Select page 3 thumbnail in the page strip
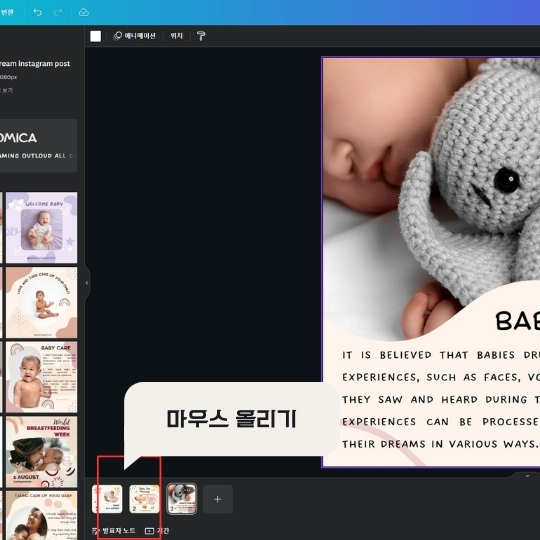This screenshot has height=540, width=540. coord(181,499)
